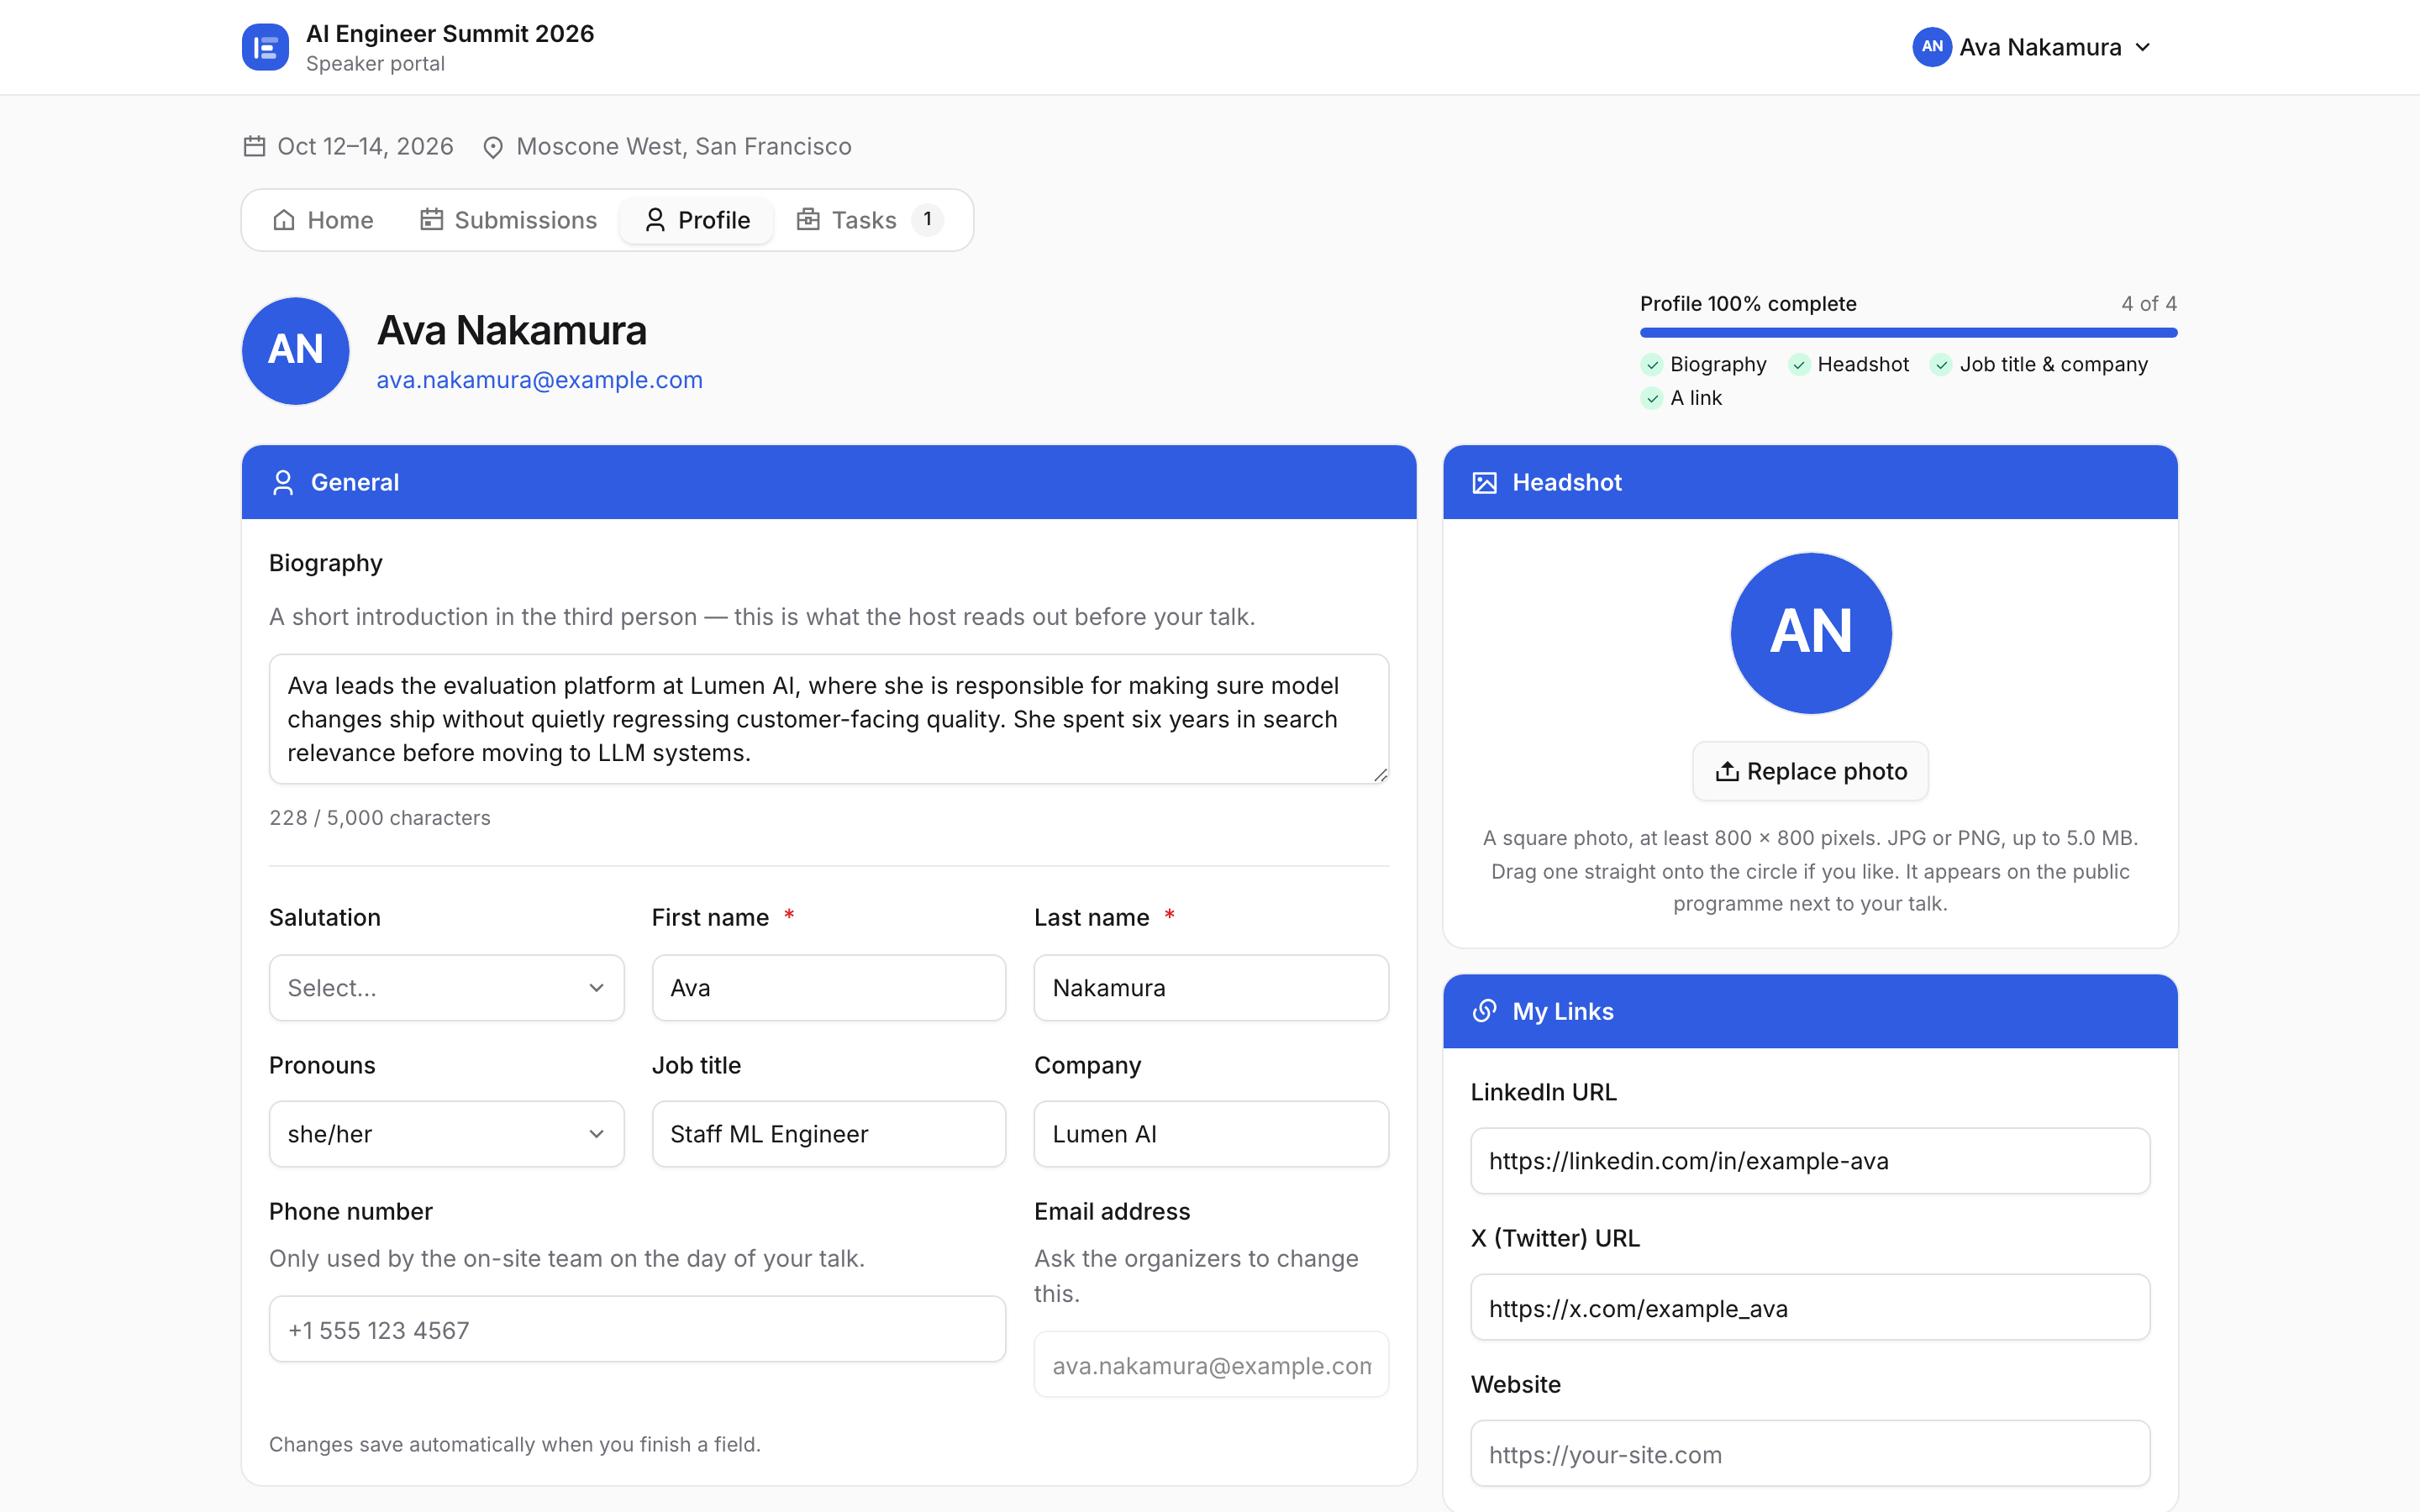
Task: Click the Biography green checkmark icon
Action: click(1652, 365)
